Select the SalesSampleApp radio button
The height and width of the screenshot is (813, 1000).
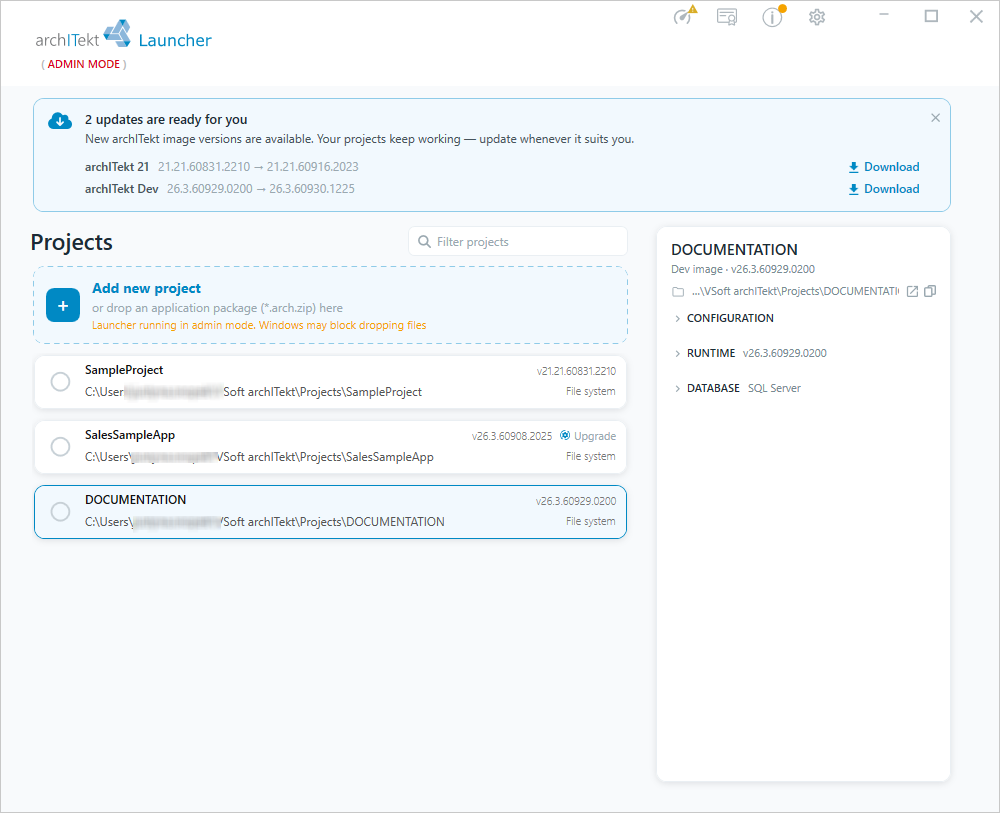coord(61,447)
